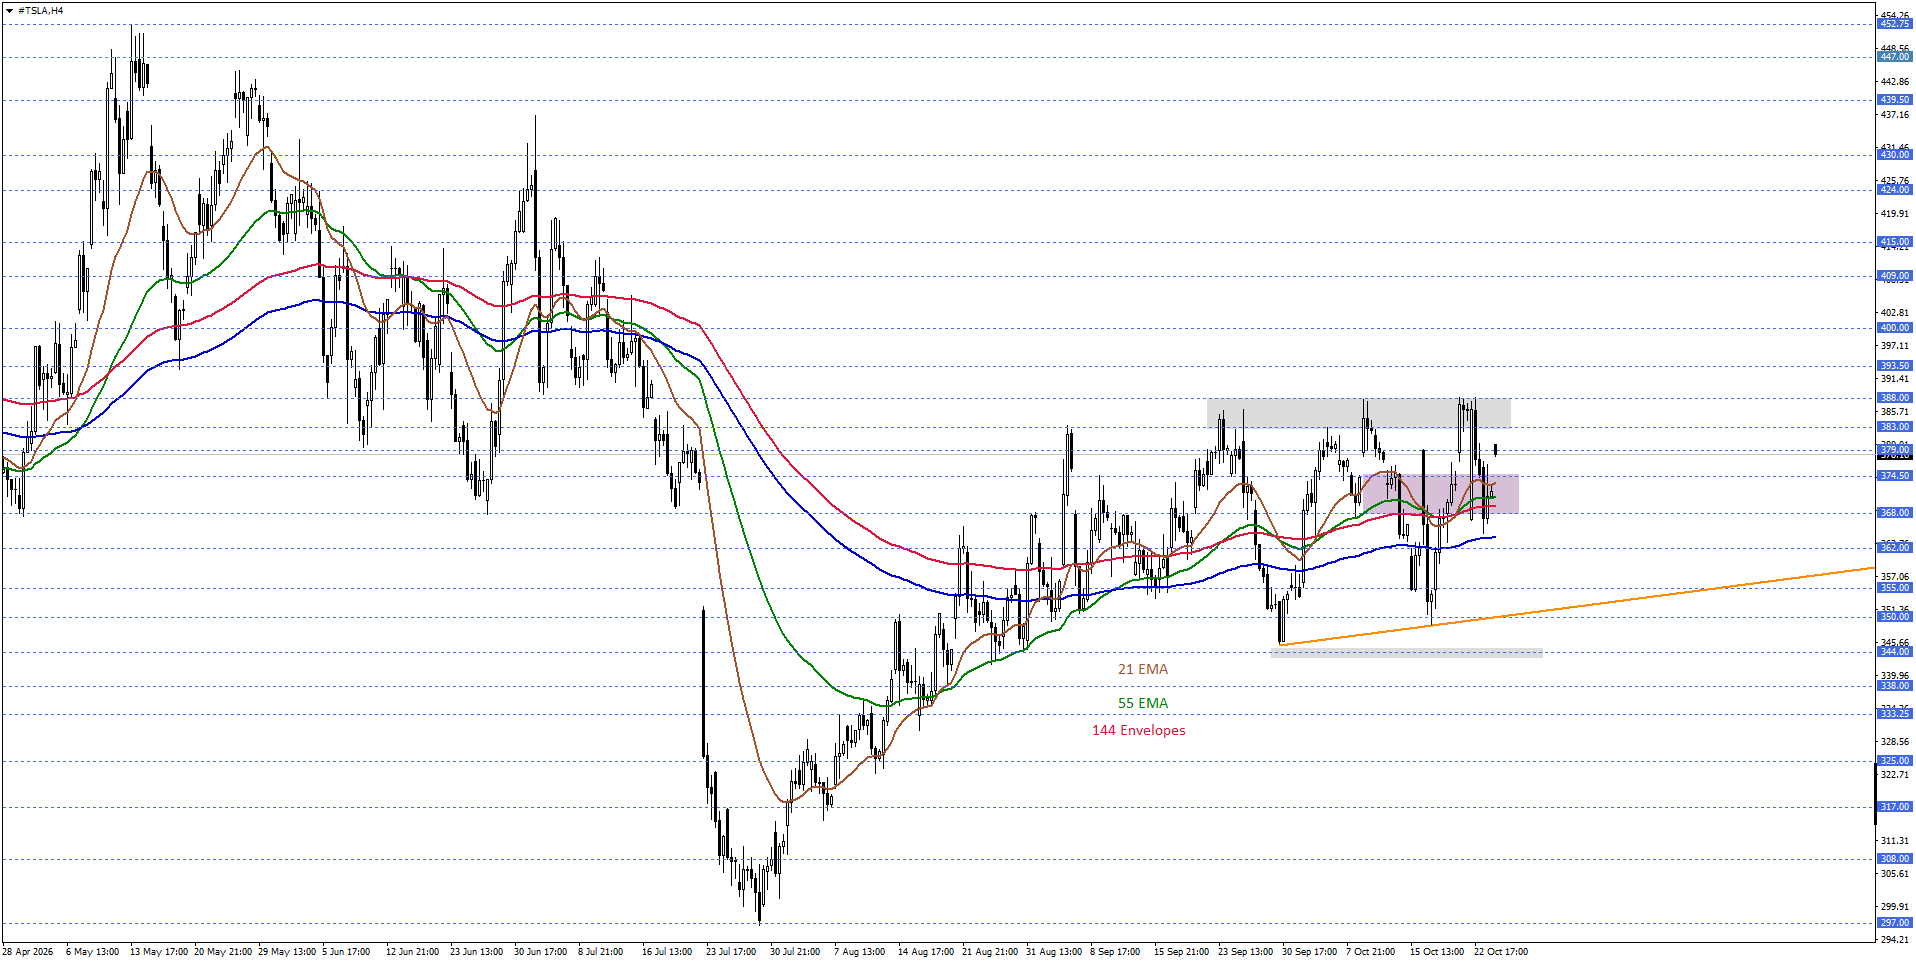Click the 325.00 price level label
Viewport: 1916px width, 963px height.
pos(1895,761)
